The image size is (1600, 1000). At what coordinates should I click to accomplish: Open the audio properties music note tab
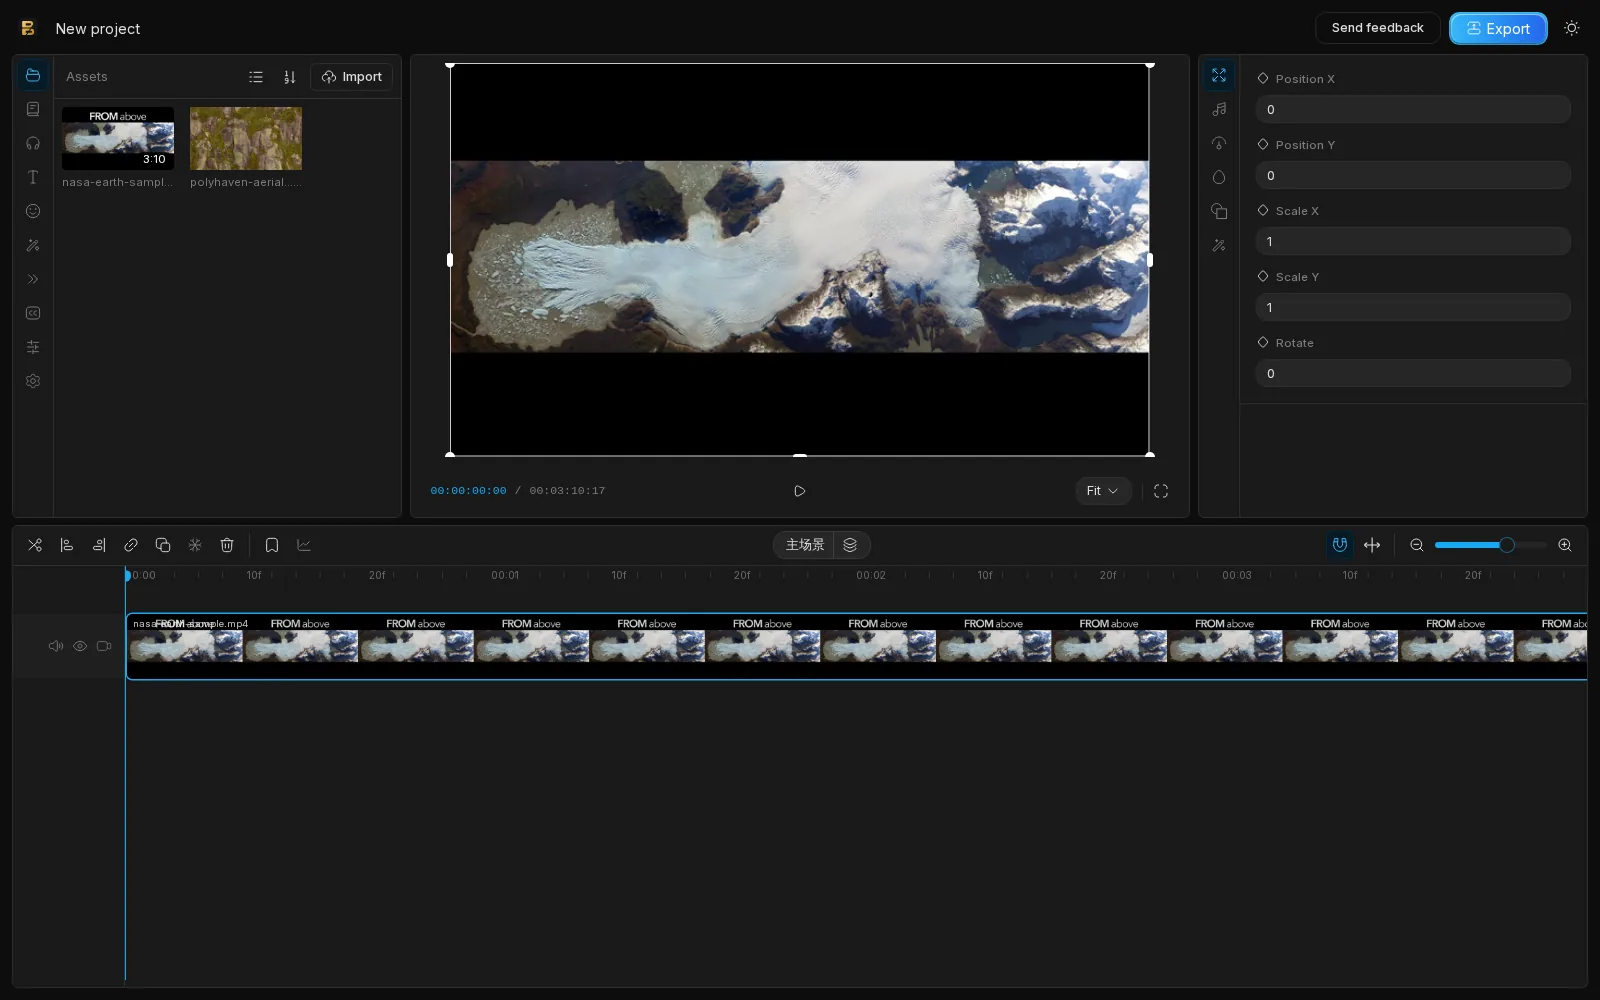tap(1219, 109)
